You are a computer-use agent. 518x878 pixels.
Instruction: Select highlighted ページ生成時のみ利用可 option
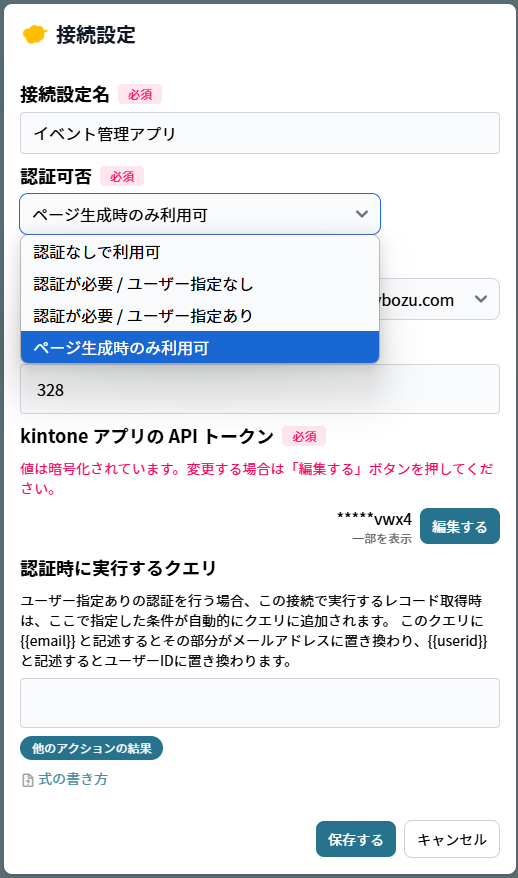[200, 347]
